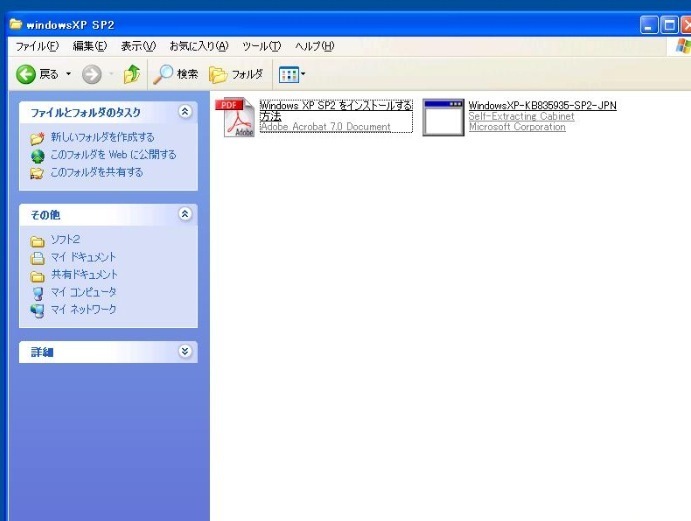This screenshot has height=521, width=691.
Task: Click the Forward arrow toolbar button
Action: 91,74
